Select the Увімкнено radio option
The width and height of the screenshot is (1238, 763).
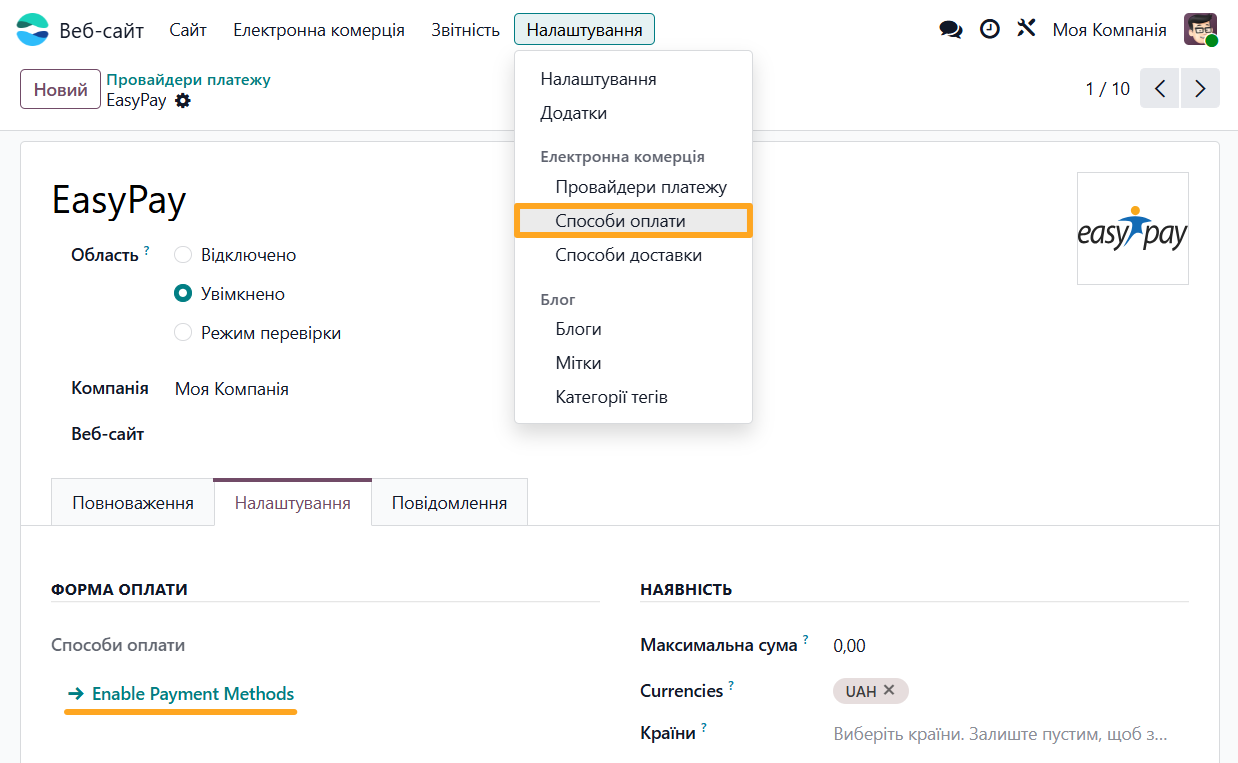click(x=183, y=294)
